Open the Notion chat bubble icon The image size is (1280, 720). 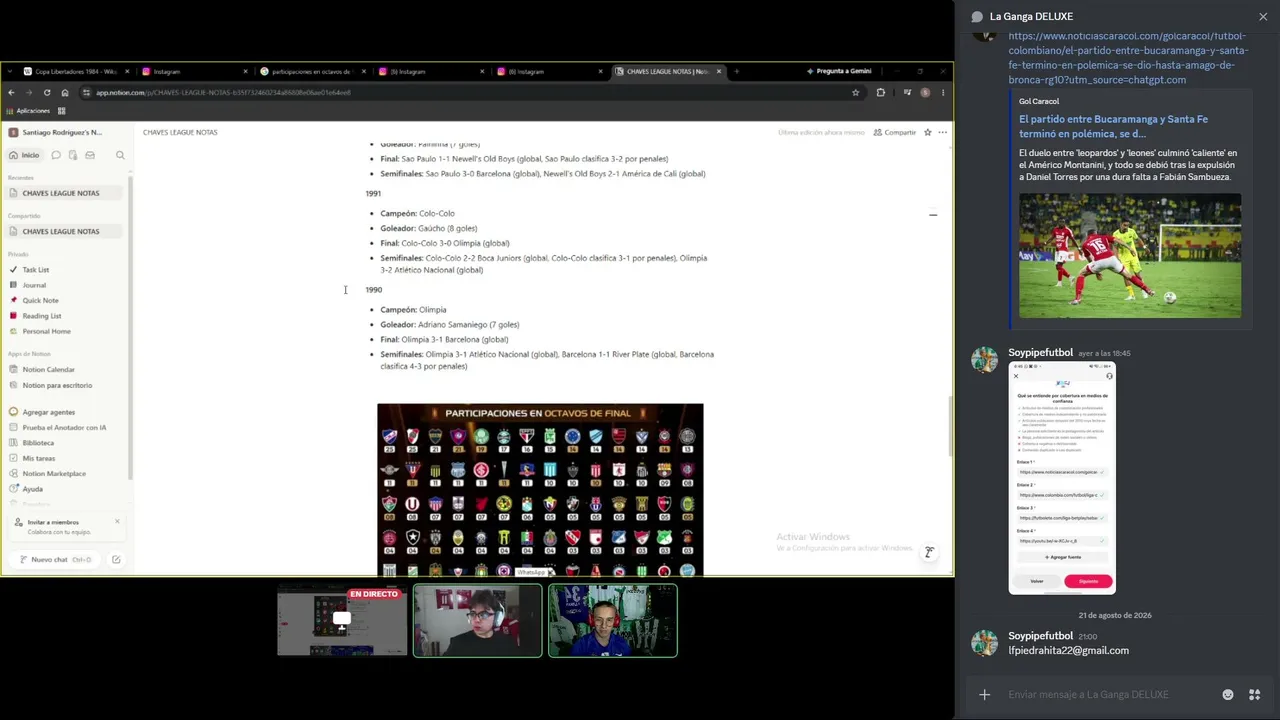[56, 155]
